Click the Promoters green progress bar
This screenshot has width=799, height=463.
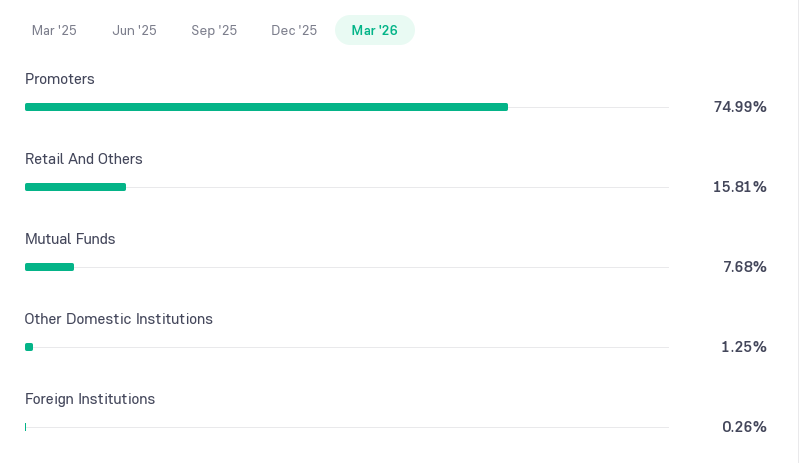[x=267, y=107]
